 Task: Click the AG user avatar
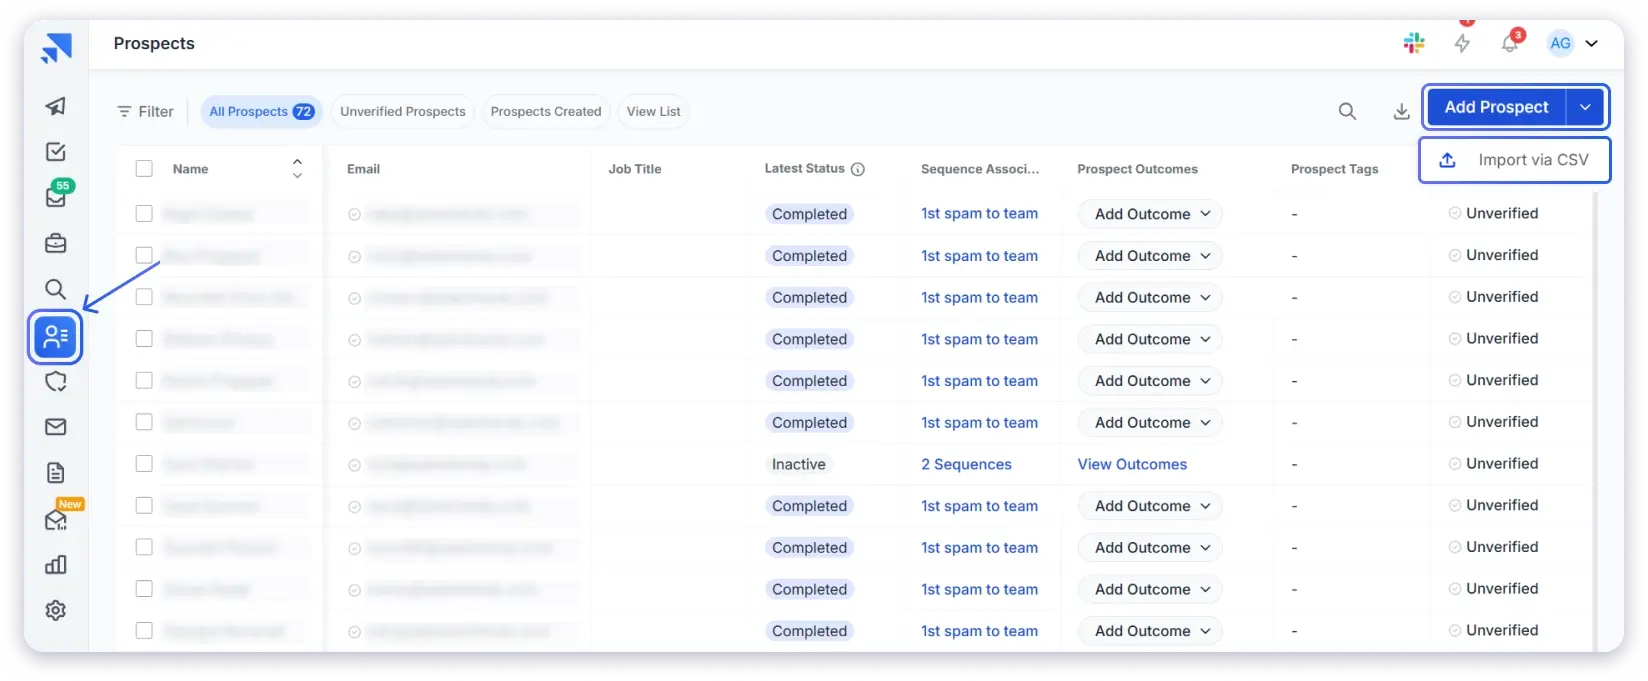tap(1560, 43)
